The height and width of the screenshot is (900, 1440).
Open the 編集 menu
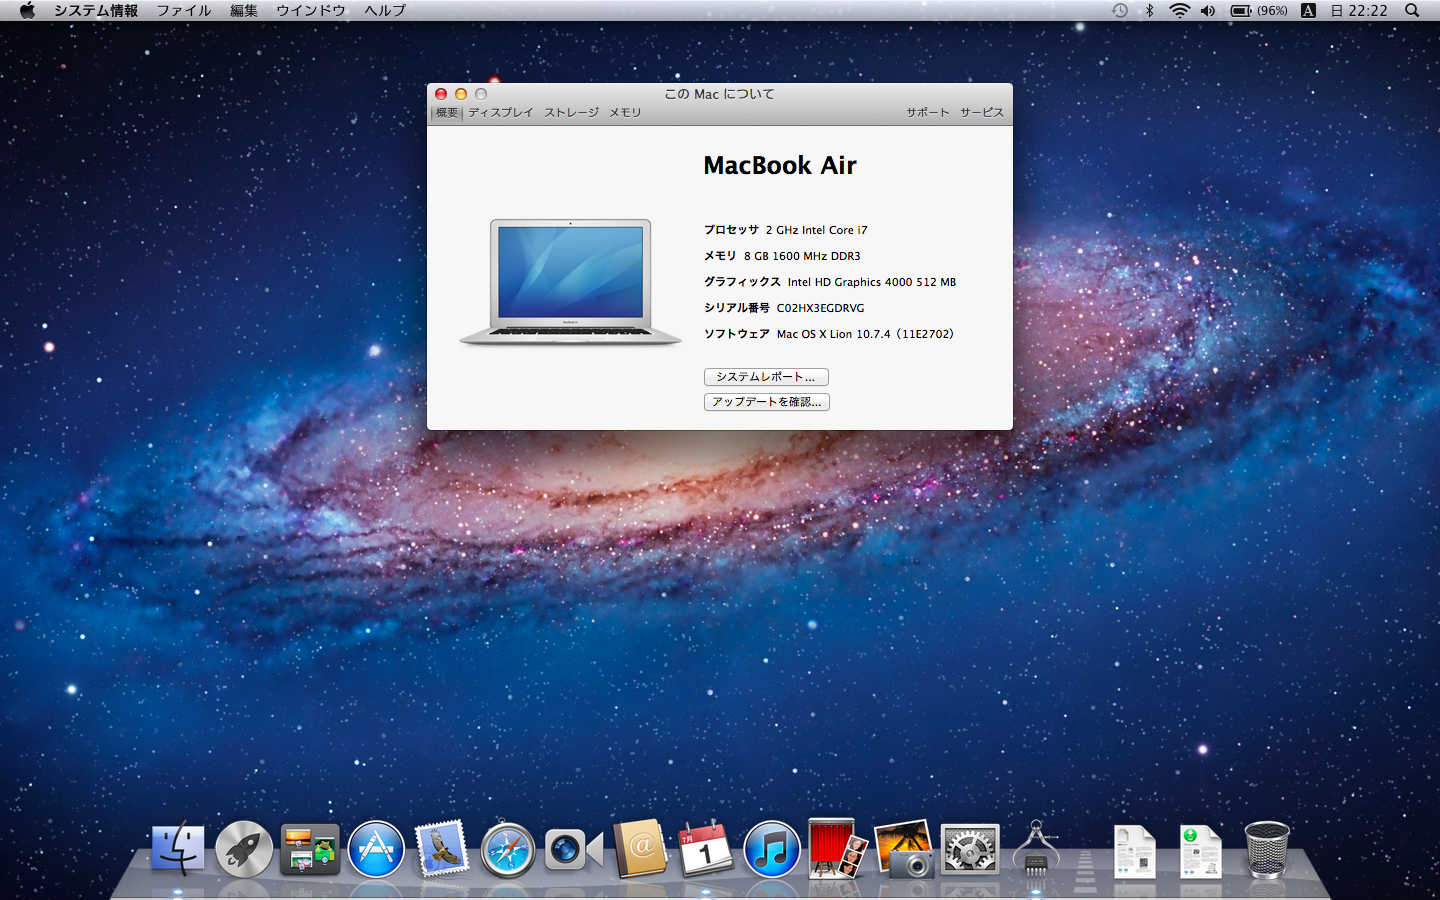click(244, 11)
